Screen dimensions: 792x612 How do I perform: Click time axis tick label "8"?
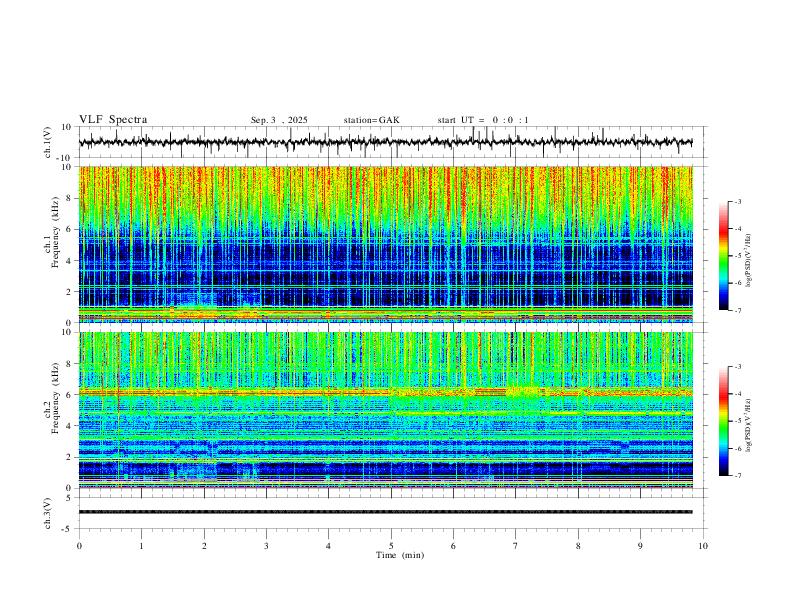coord(578,546)
